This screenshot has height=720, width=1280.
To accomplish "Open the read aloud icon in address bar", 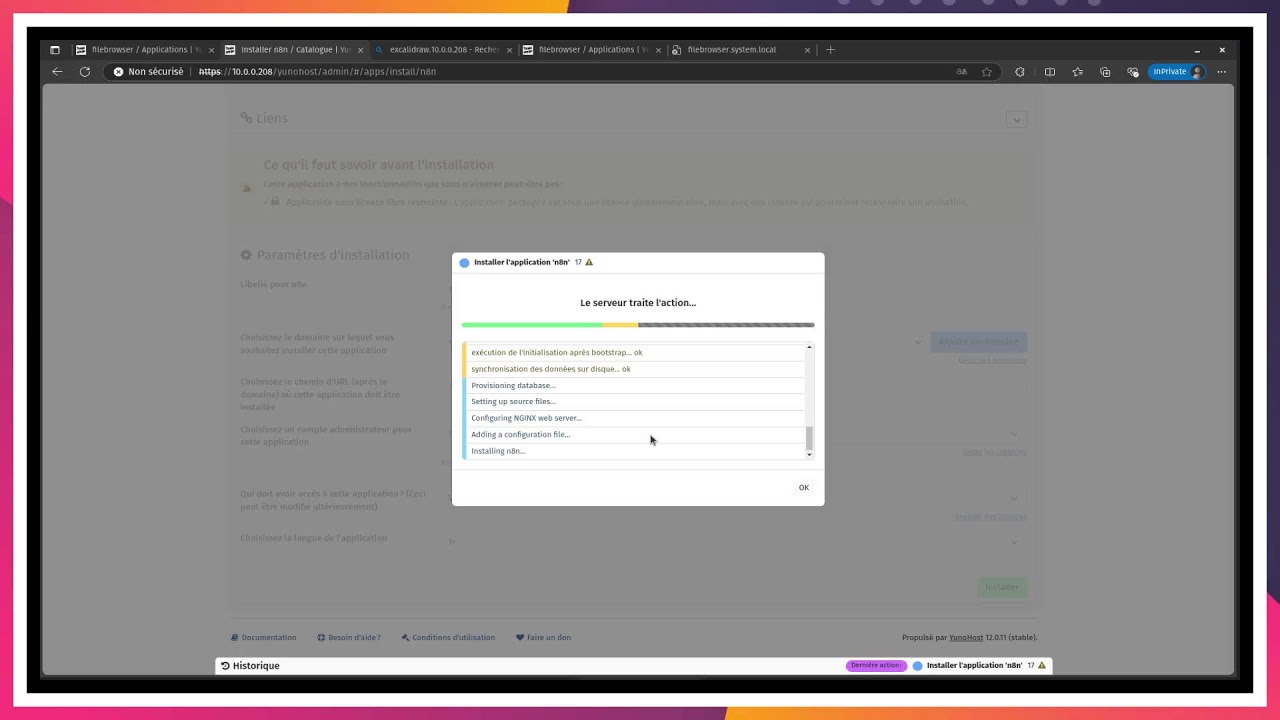I will point(962,72).
